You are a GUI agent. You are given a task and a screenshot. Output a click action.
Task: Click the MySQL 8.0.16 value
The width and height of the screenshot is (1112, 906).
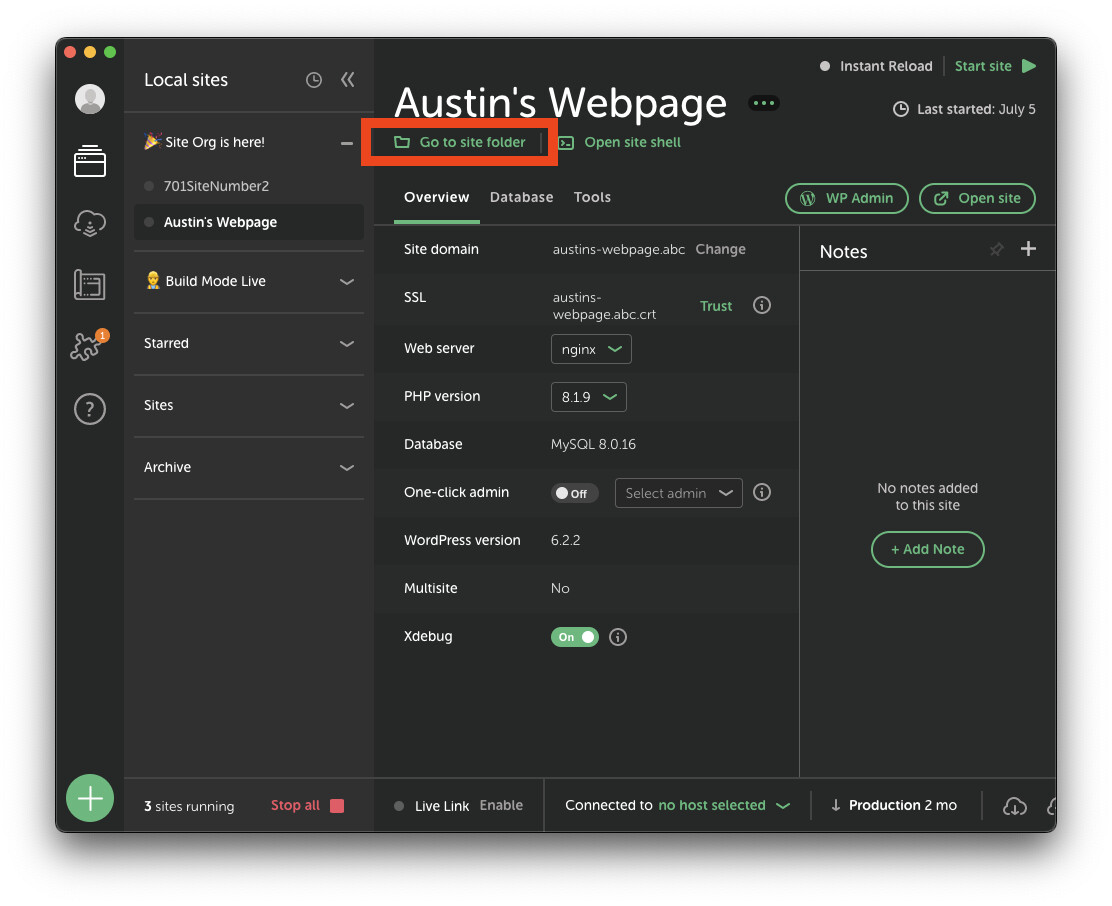coord(593,444)
